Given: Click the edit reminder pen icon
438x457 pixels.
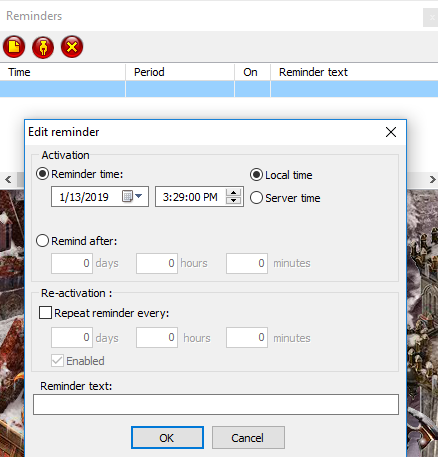Looking at the screenshot, I should point(43,47).
